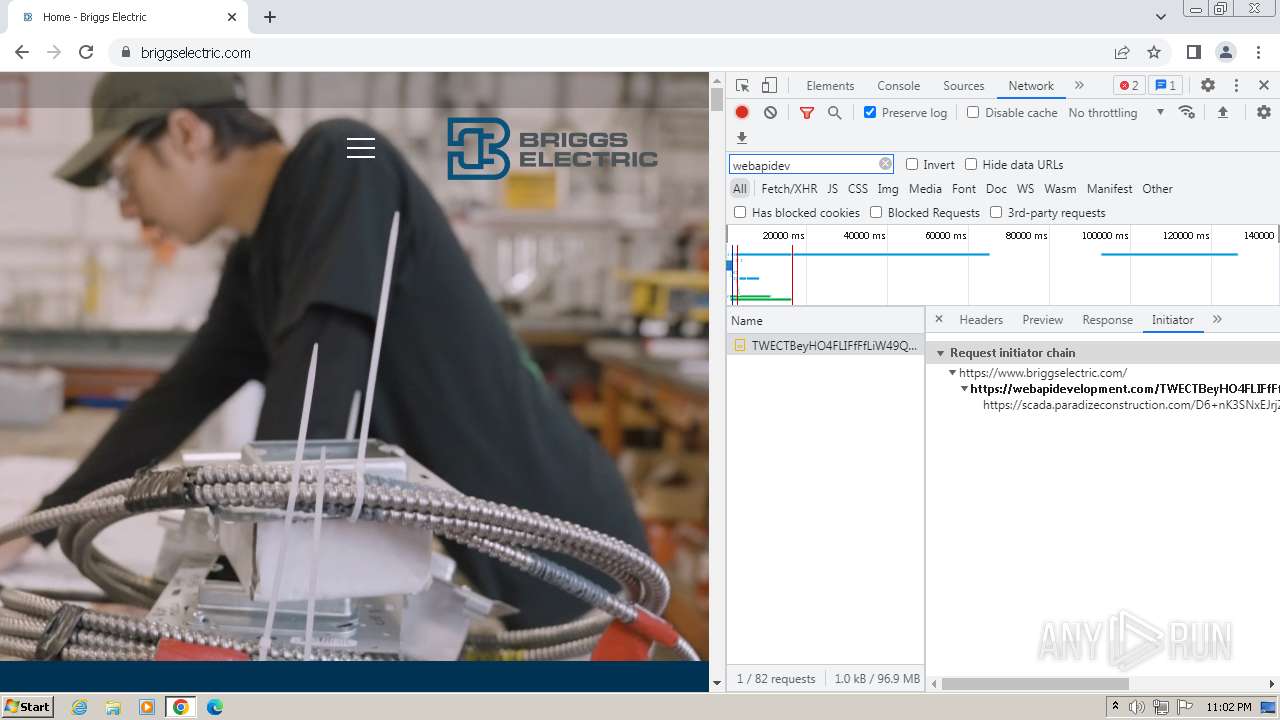Open the Chrome three-dot menu
This screenshot has height=720, width=1280.
(x=1258, y=52)
